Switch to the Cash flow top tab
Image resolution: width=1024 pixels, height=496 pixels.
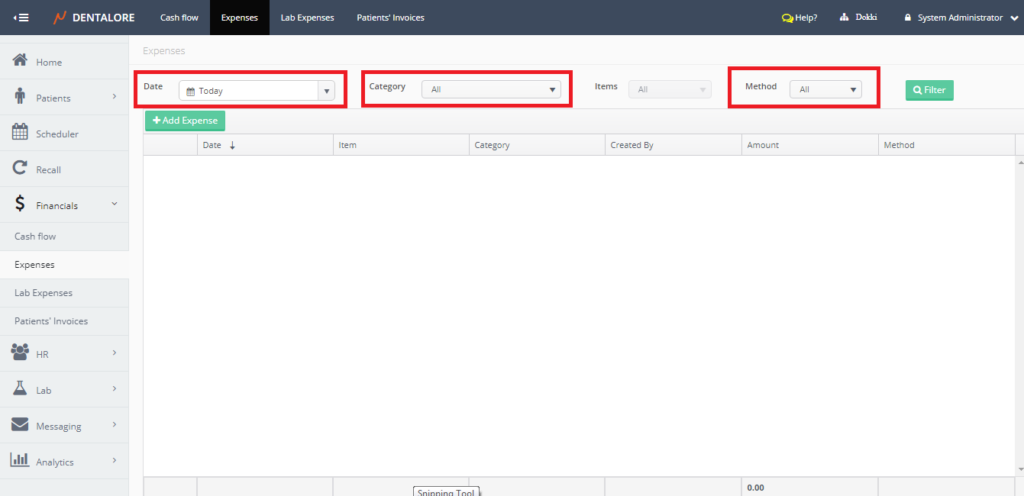tap(178, 18)
